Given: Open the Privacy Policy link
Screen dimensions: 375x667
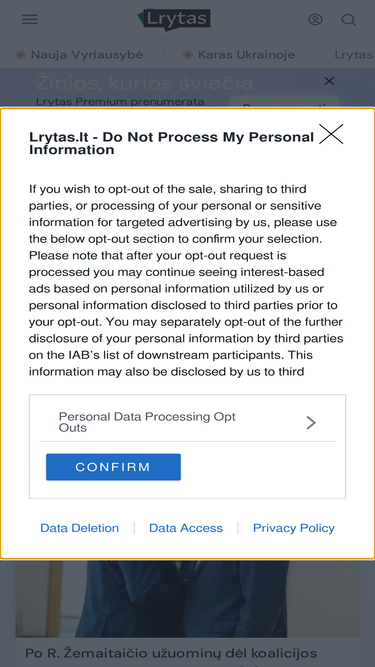Looking at the screenshot, I should (294, 528).
